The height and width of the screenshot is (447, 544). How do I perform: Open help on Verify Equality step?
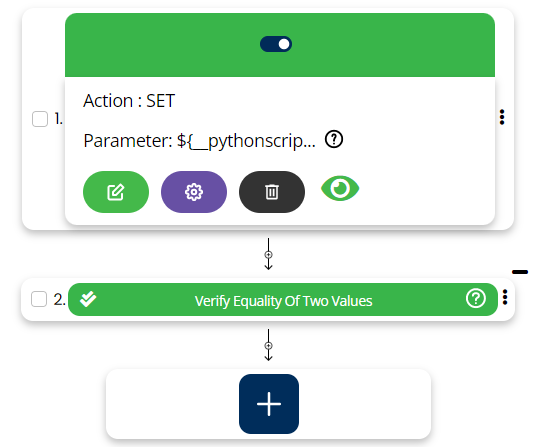pyautogui.click(x=476, y=298)
